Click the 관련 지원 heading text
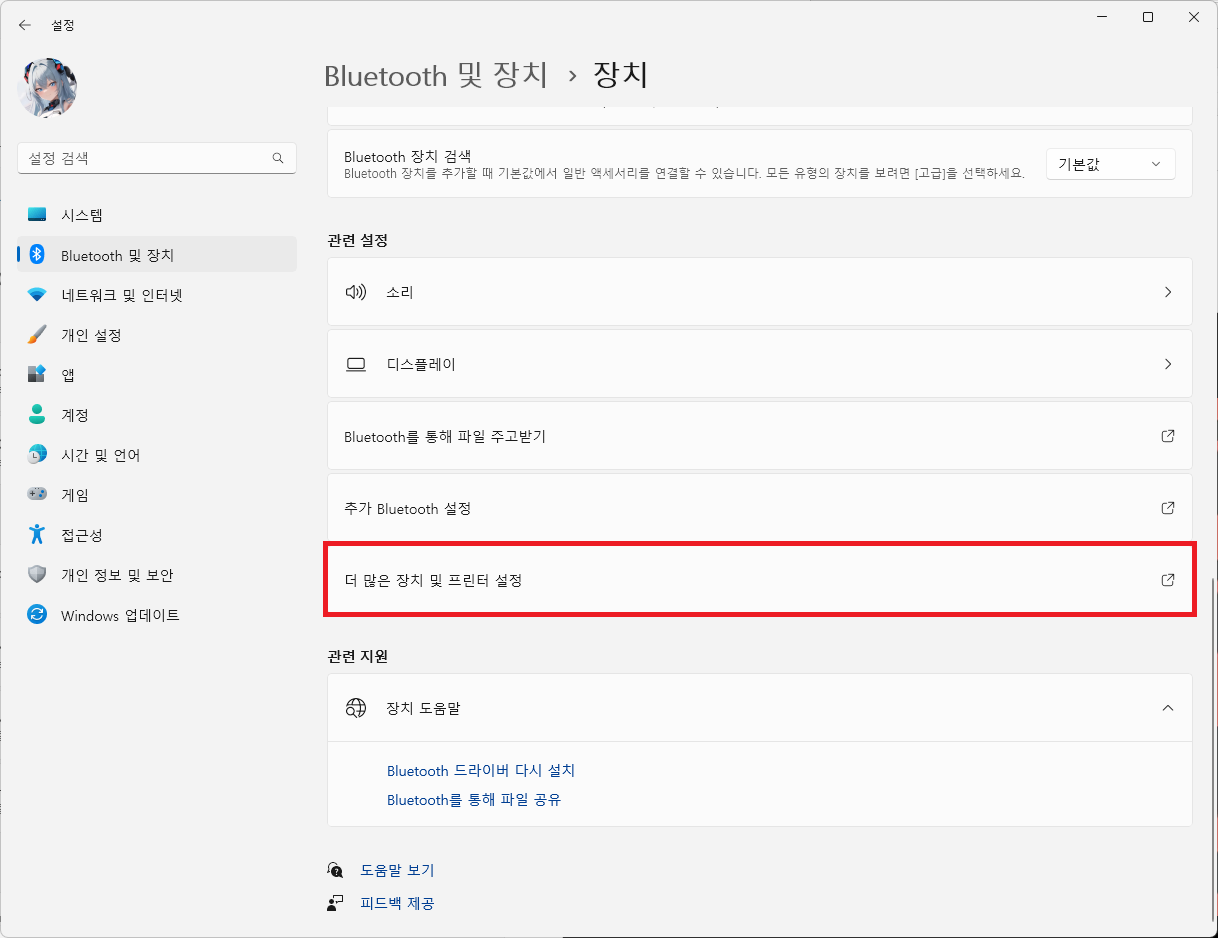This screenshot has width=1218, height=938. point(357,656)
